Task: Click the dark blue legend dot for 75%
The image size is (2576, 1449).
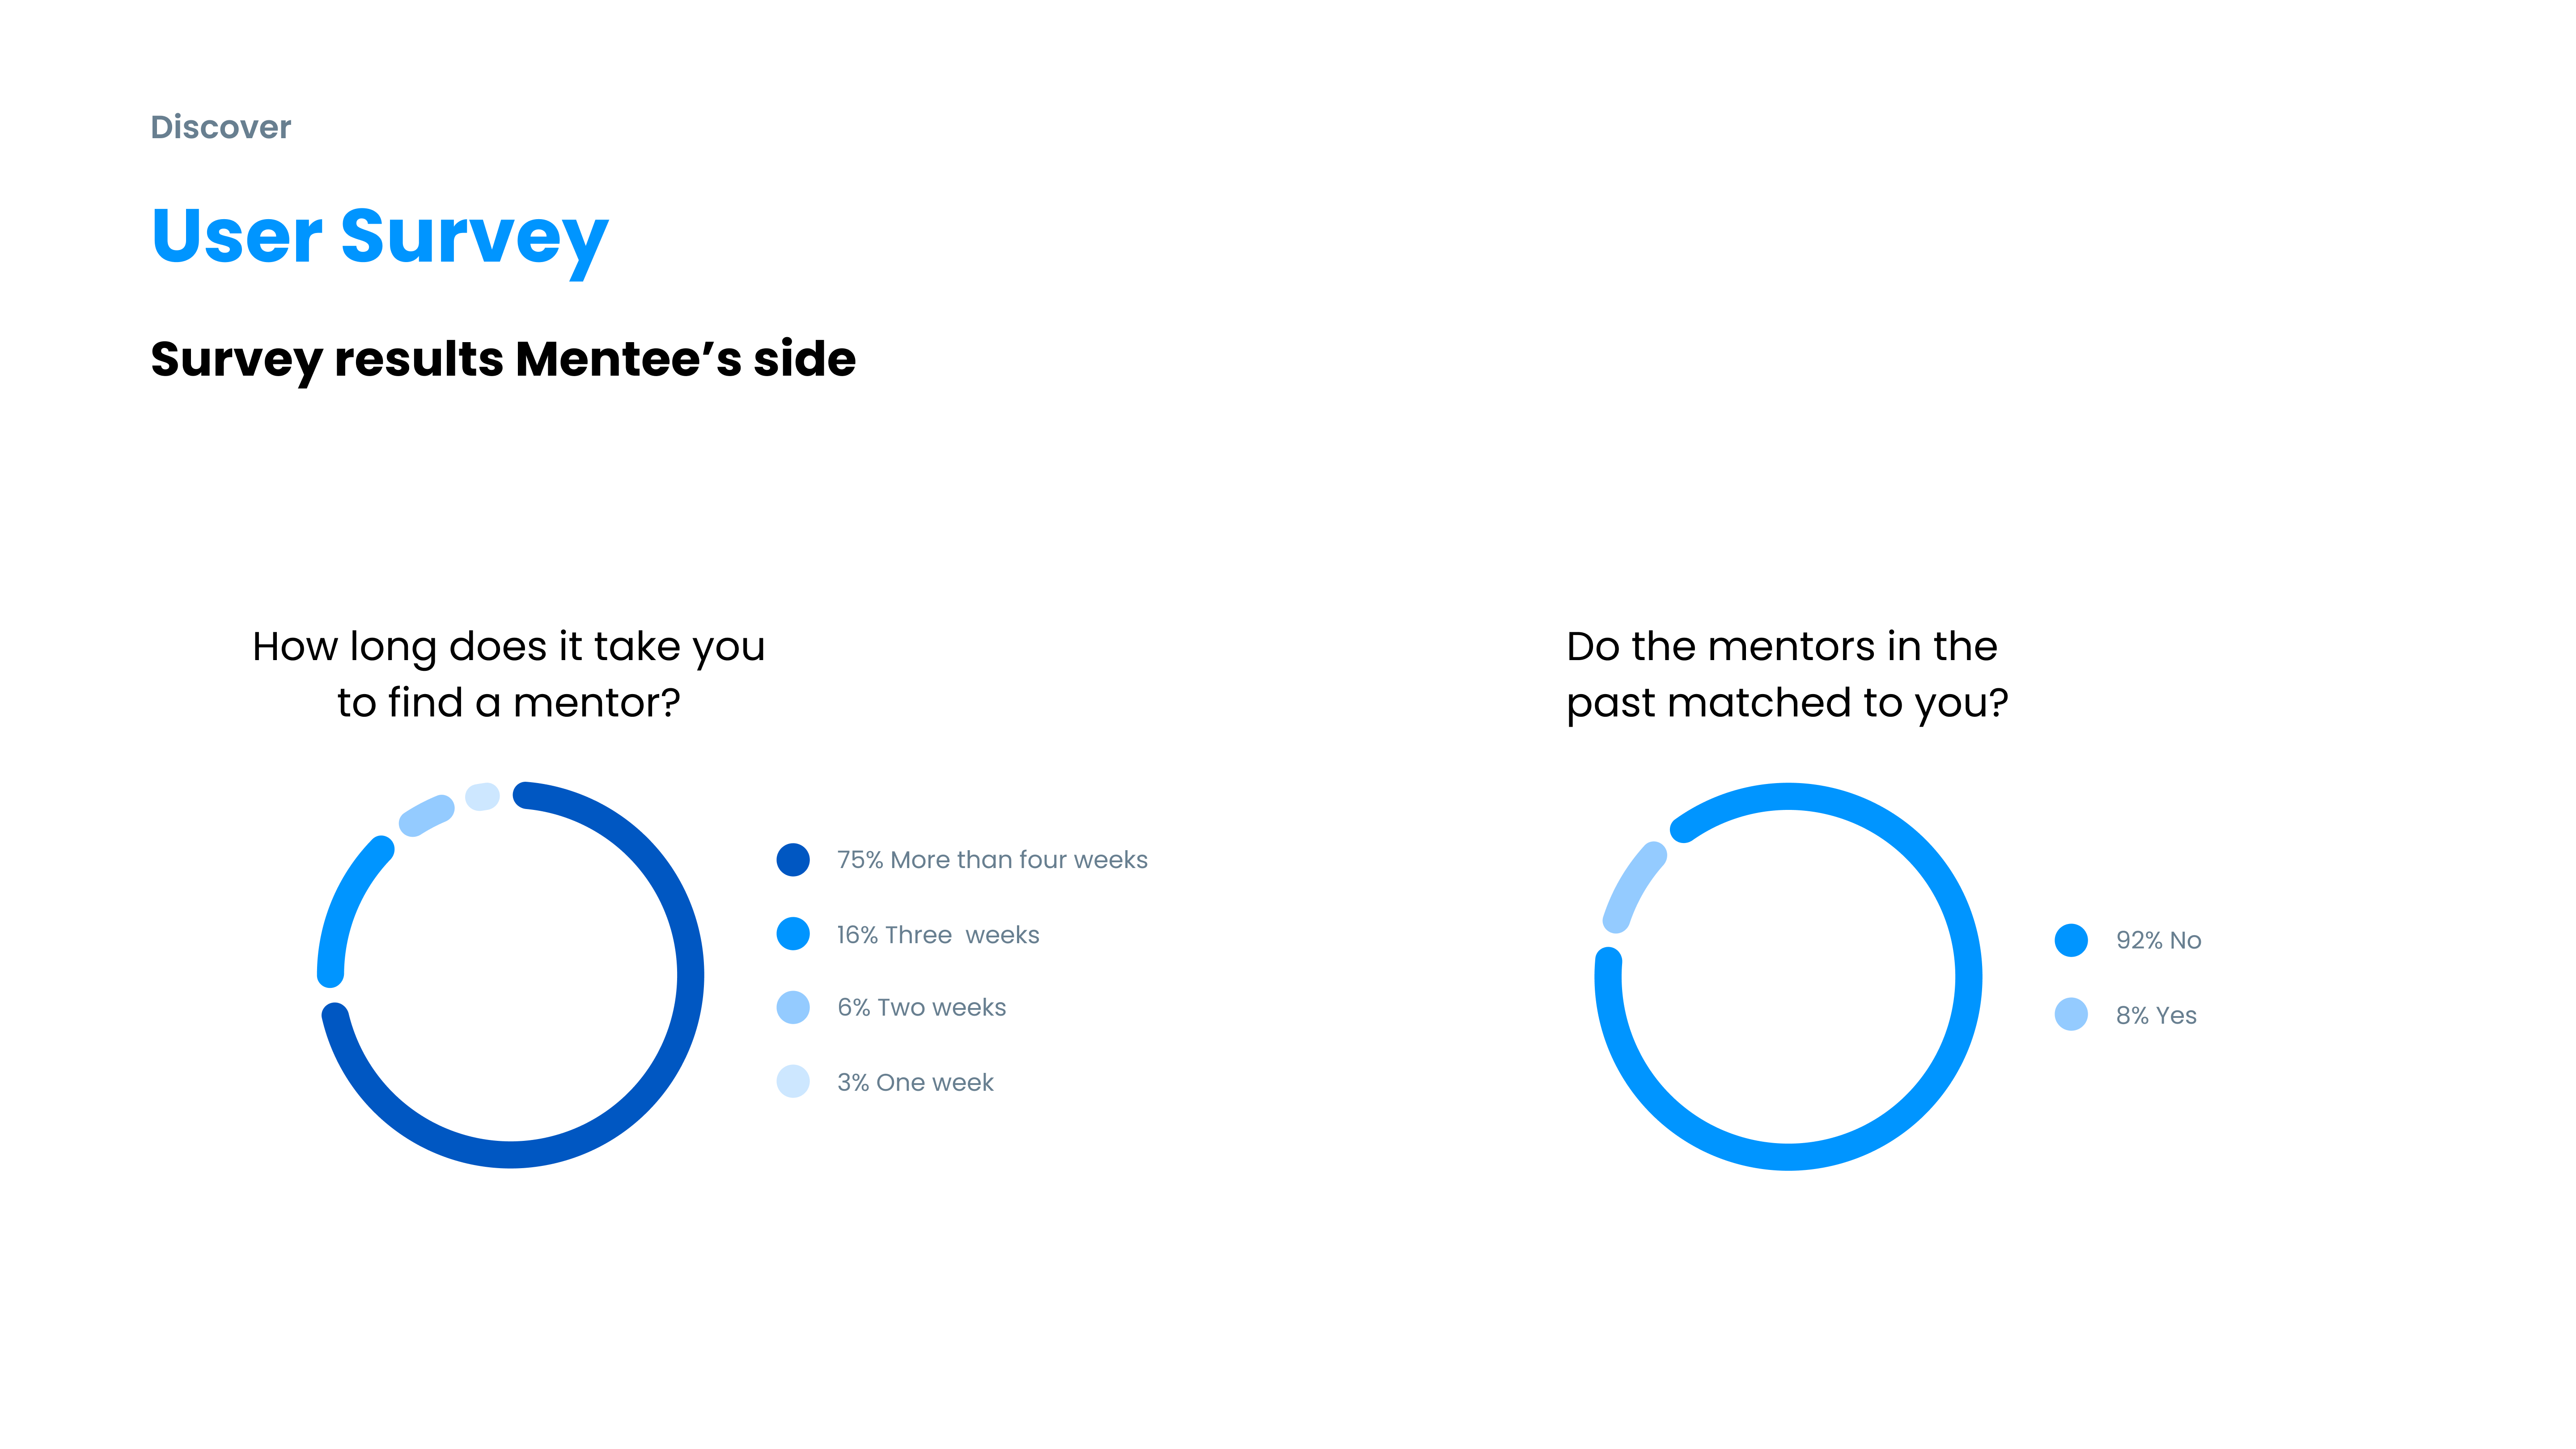Action: [793, 860]
